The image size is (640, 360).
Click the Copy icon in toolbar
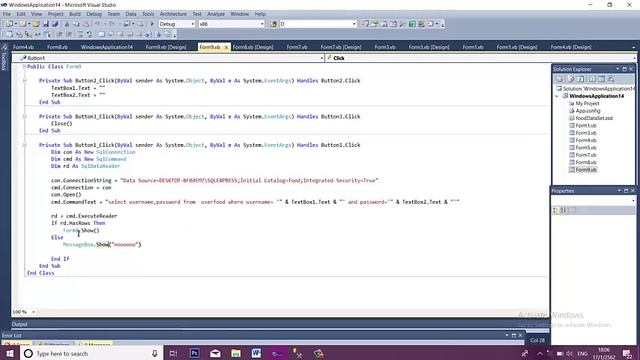click(x=76, y=24)
